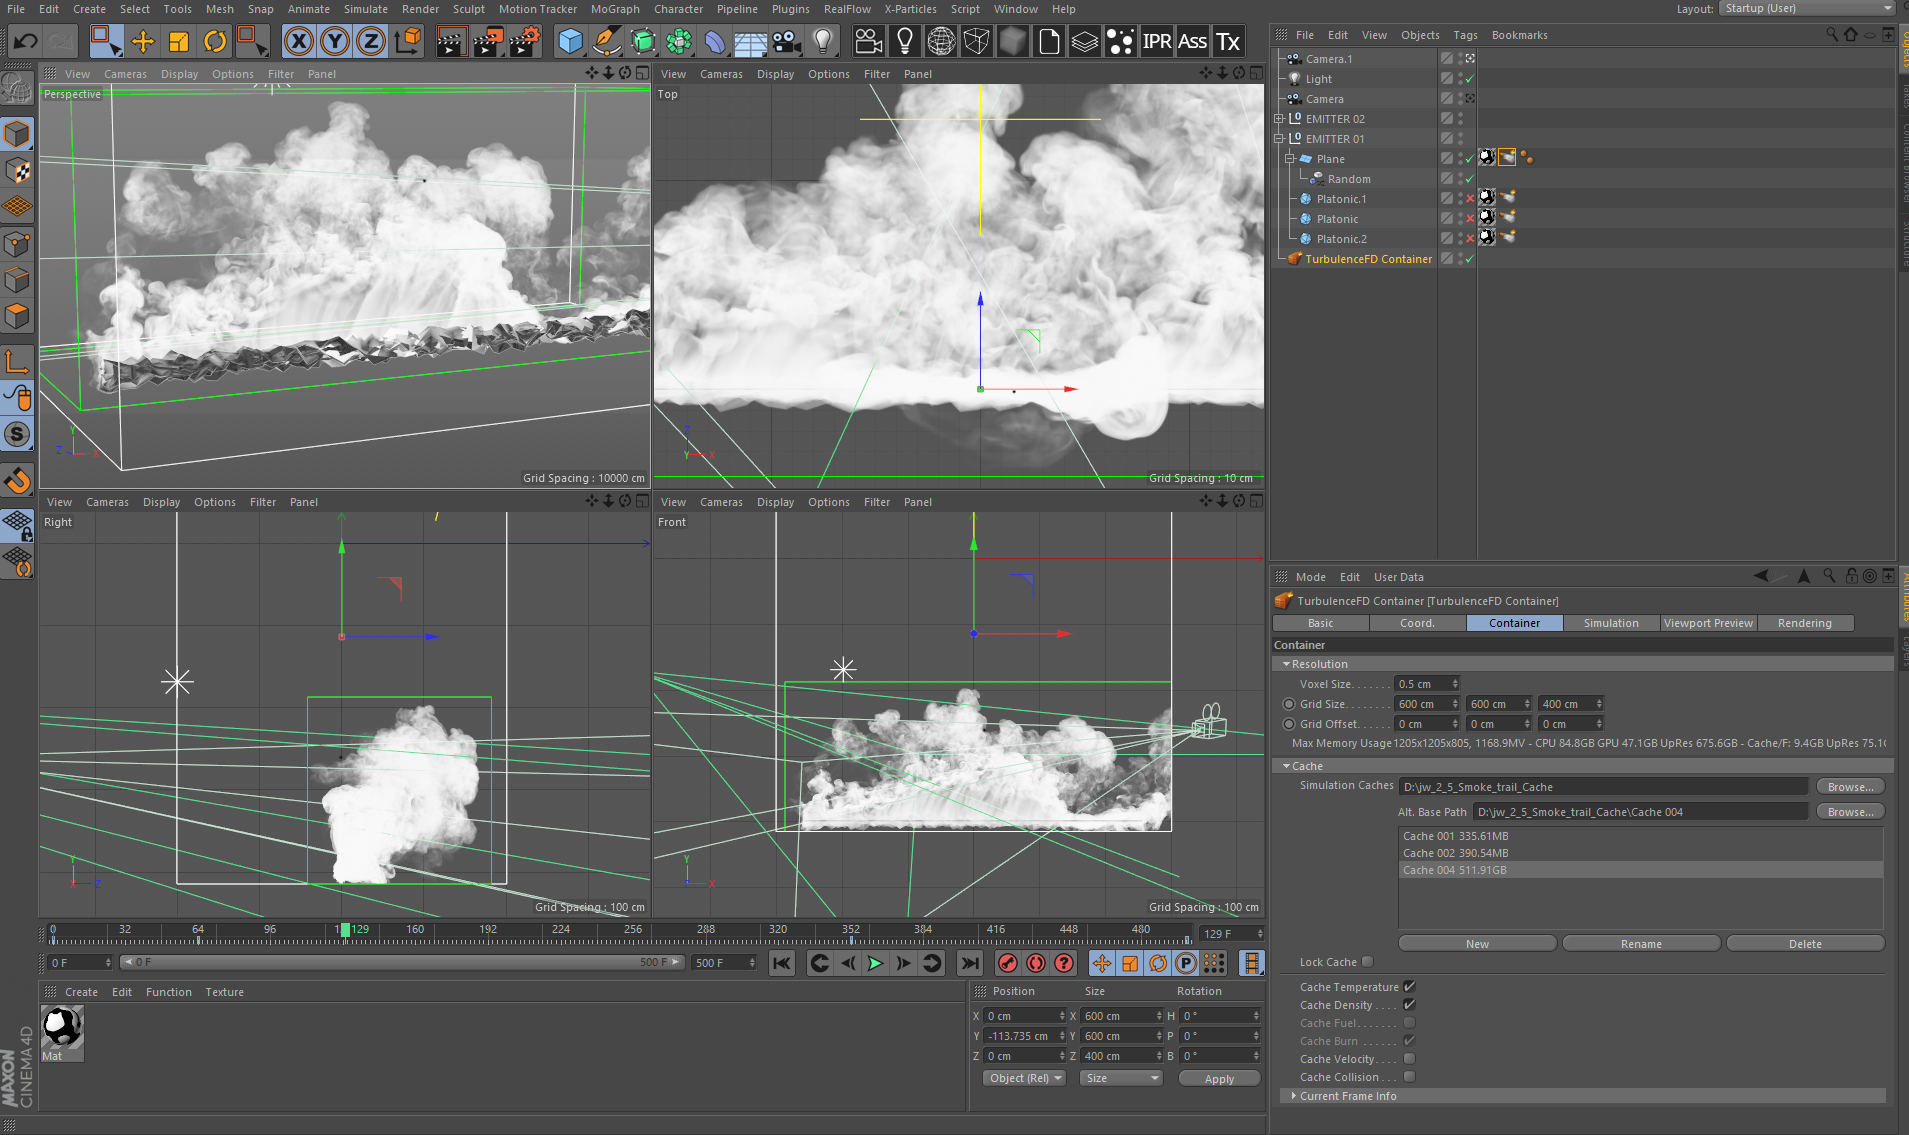The height and width of the screenshot is (1135, 1909).
Task: Select the Move tool
Action: (143, 41)
